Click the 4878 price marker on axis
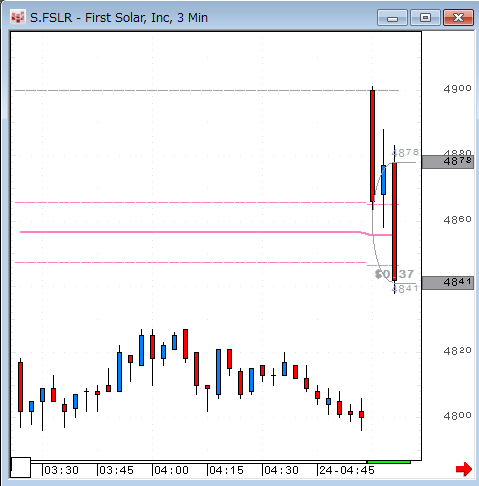Screen dimensions: 479x486 [x=448, y=162]
